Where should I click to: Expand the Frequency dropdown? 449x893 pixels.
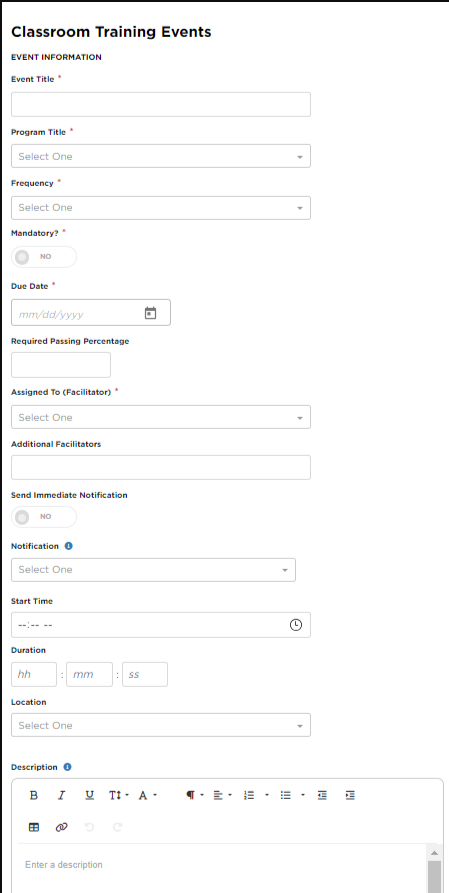coord(161,208)
